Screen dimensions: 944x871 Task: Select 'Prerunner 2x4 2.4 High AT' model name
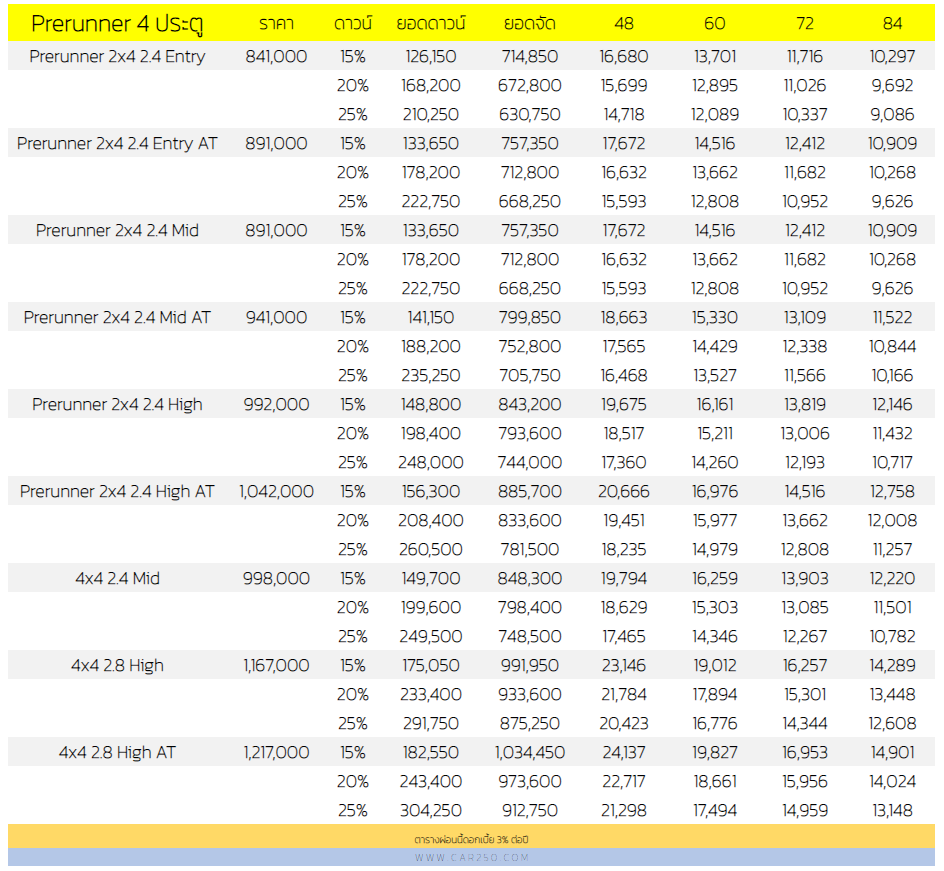[117, 491]
